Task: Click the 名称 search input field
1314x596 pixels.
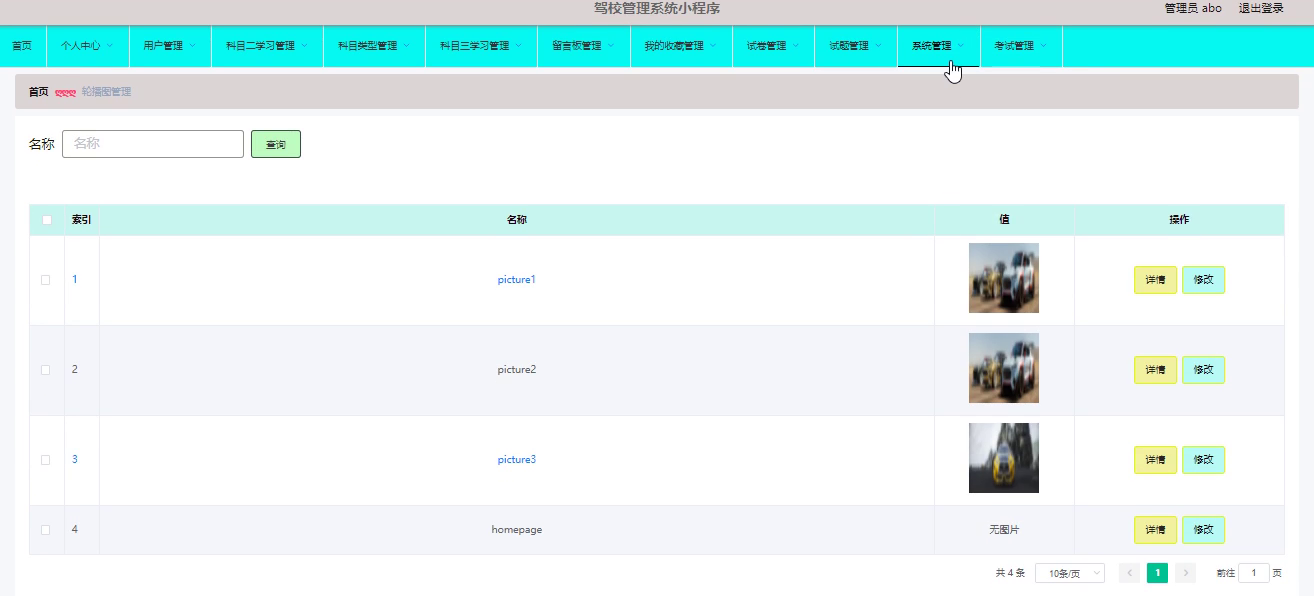Action: coord(152,144)
